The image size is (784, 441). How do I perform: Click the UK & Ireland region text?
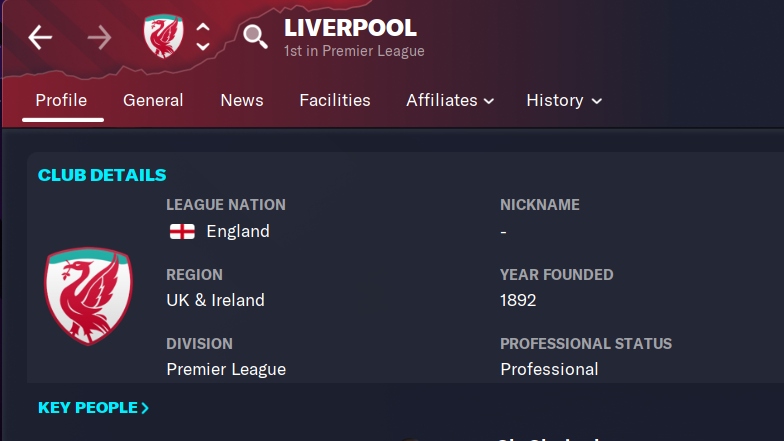[216, 300]
